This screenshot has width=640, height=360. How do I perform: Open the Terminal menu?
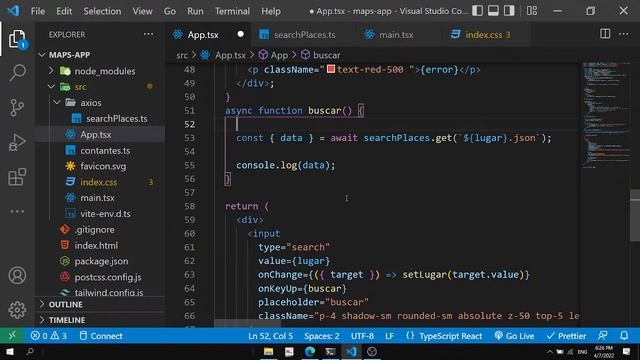pos(232,11)
